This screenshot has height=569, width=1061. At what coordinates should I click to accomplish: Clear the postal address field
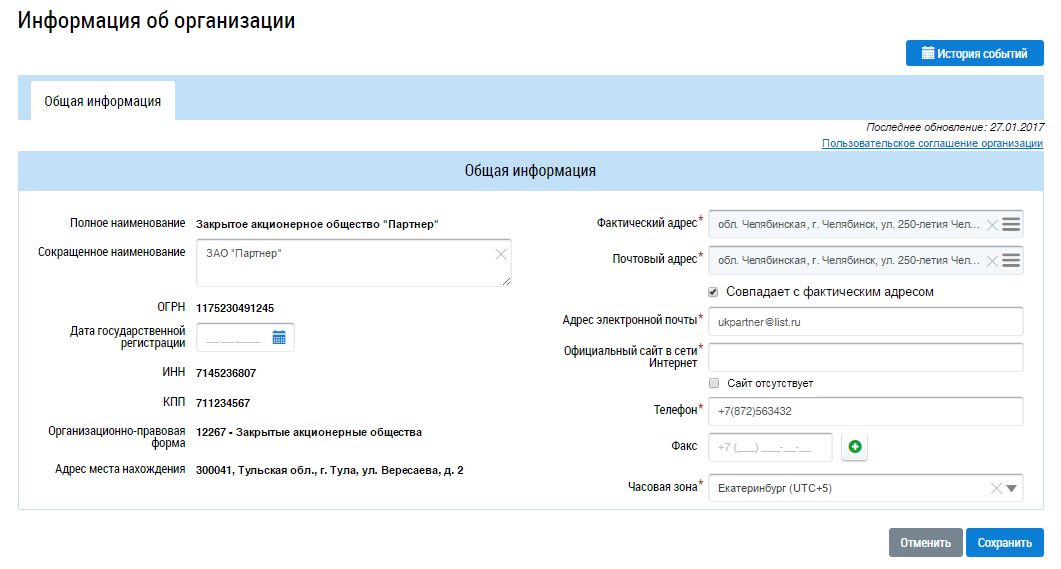tap(992, 260)
